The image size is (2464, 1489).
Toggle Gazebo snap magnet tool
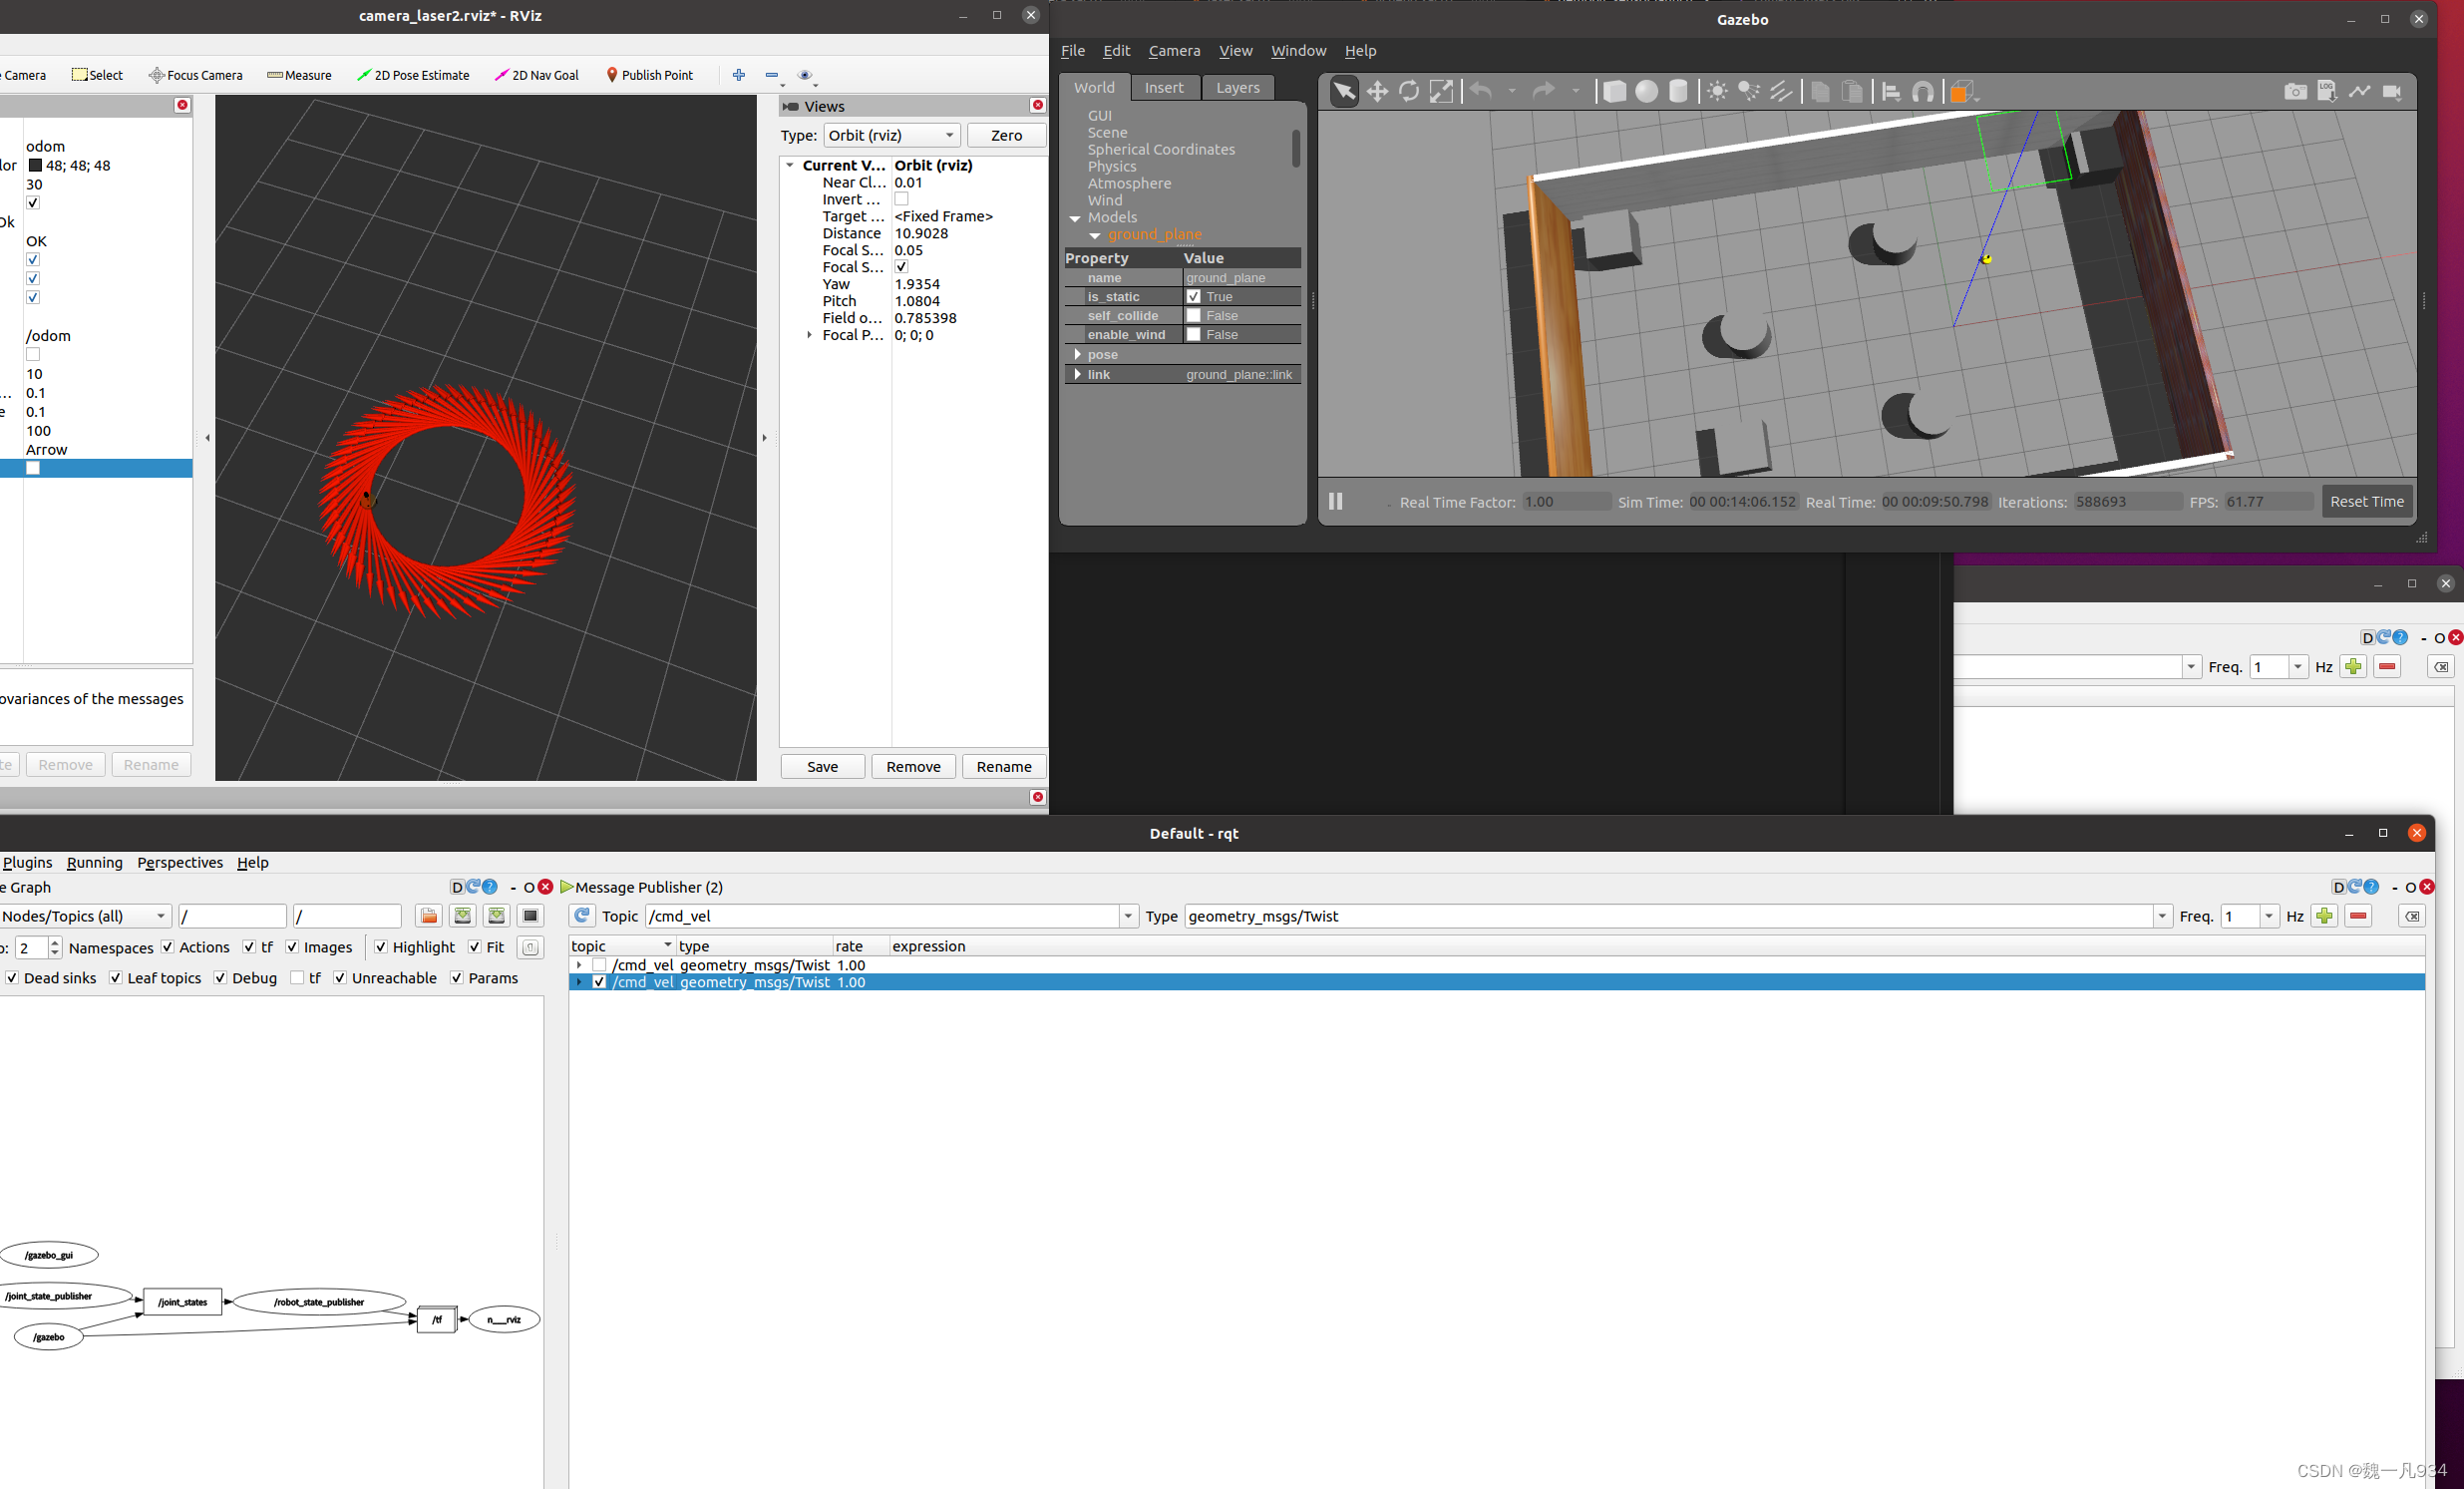pos(1922,92)
